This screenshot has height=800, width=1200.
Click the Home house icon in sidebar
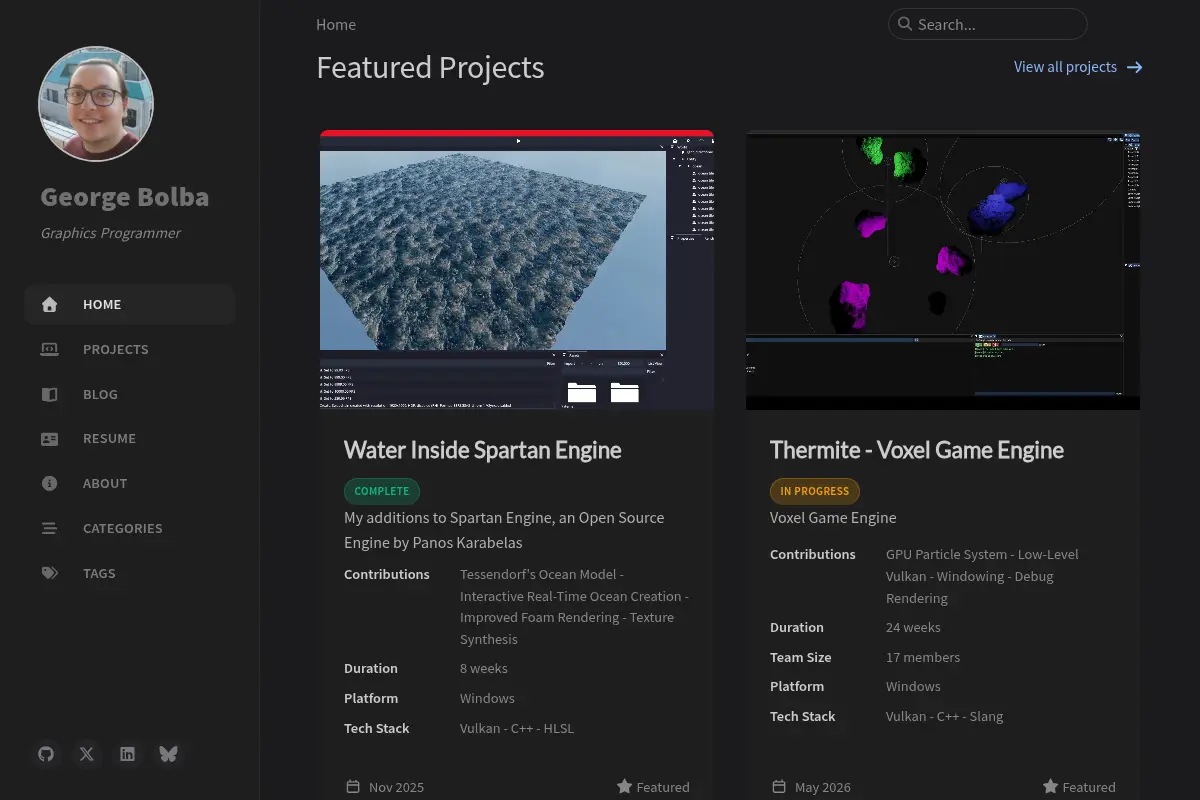pyautogui.click(x=49, y=305)
